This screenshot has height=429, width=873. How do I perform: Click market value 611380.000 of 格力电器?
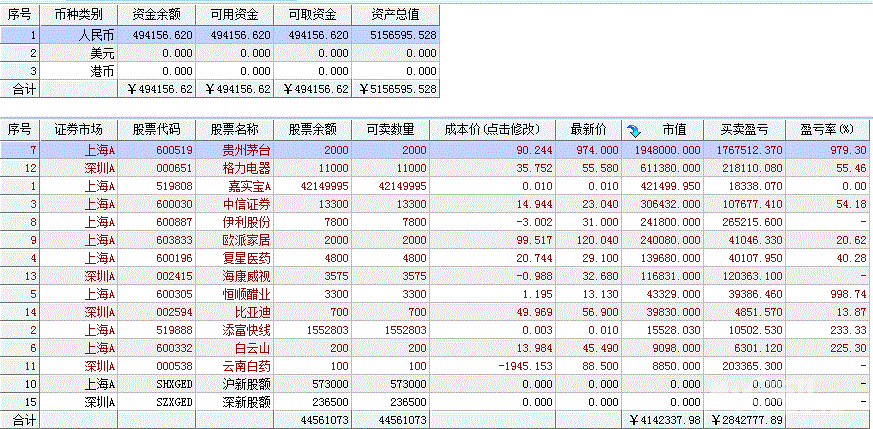click(x=670, y=168)
